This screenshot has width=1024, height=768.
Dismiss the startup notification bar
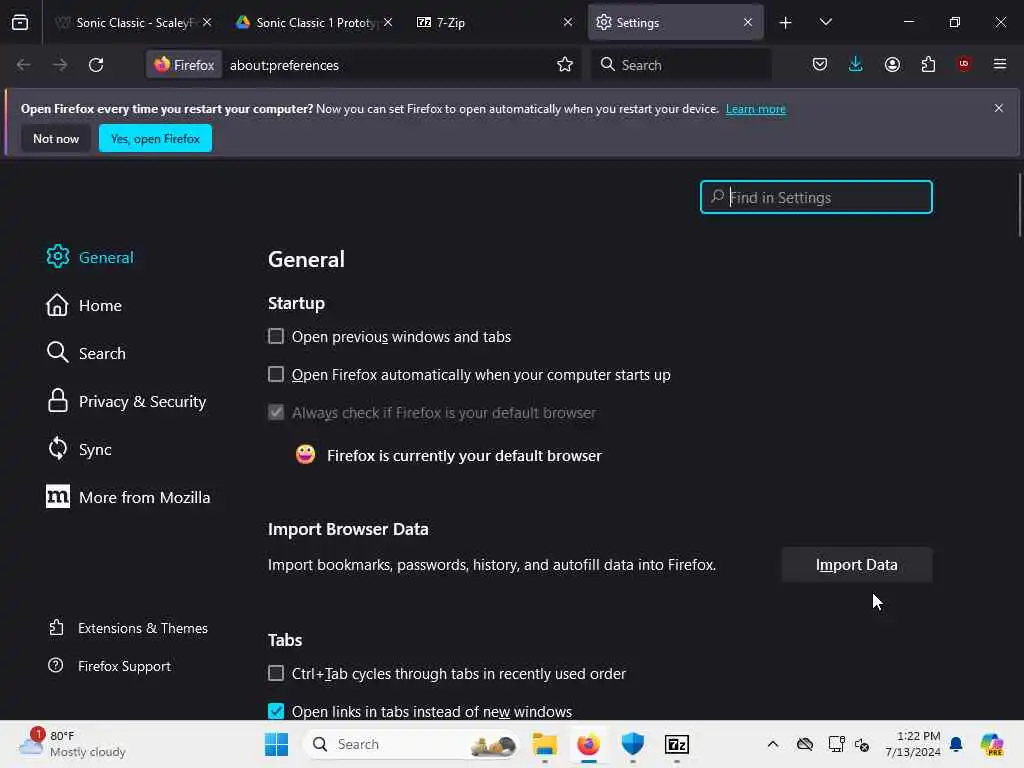click(x=999, y=108)
